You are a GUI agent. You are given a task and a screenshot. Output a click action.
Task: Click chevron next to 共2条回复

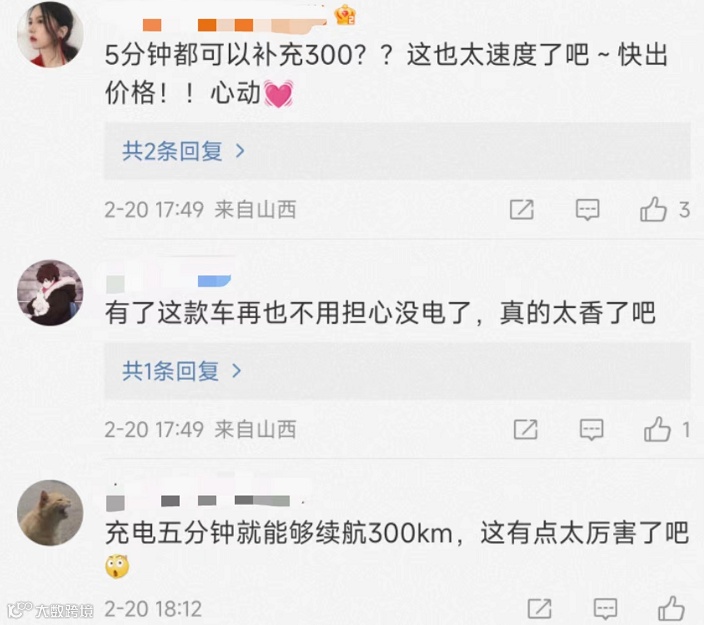click(x=240, y=151)
